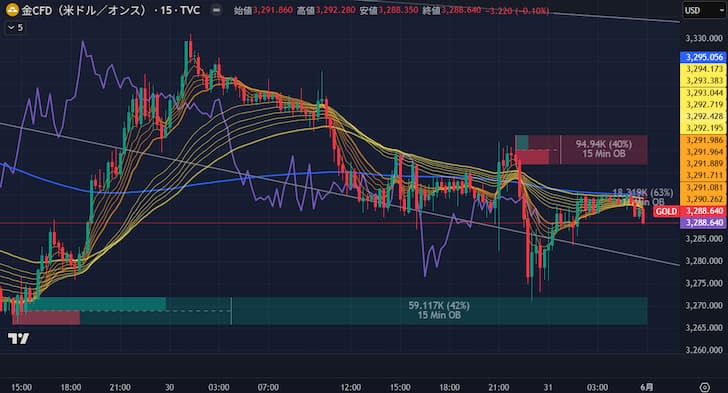Click the 終値 3,288.640 close value
The image size is (728, 393).
tap(451, 10)
